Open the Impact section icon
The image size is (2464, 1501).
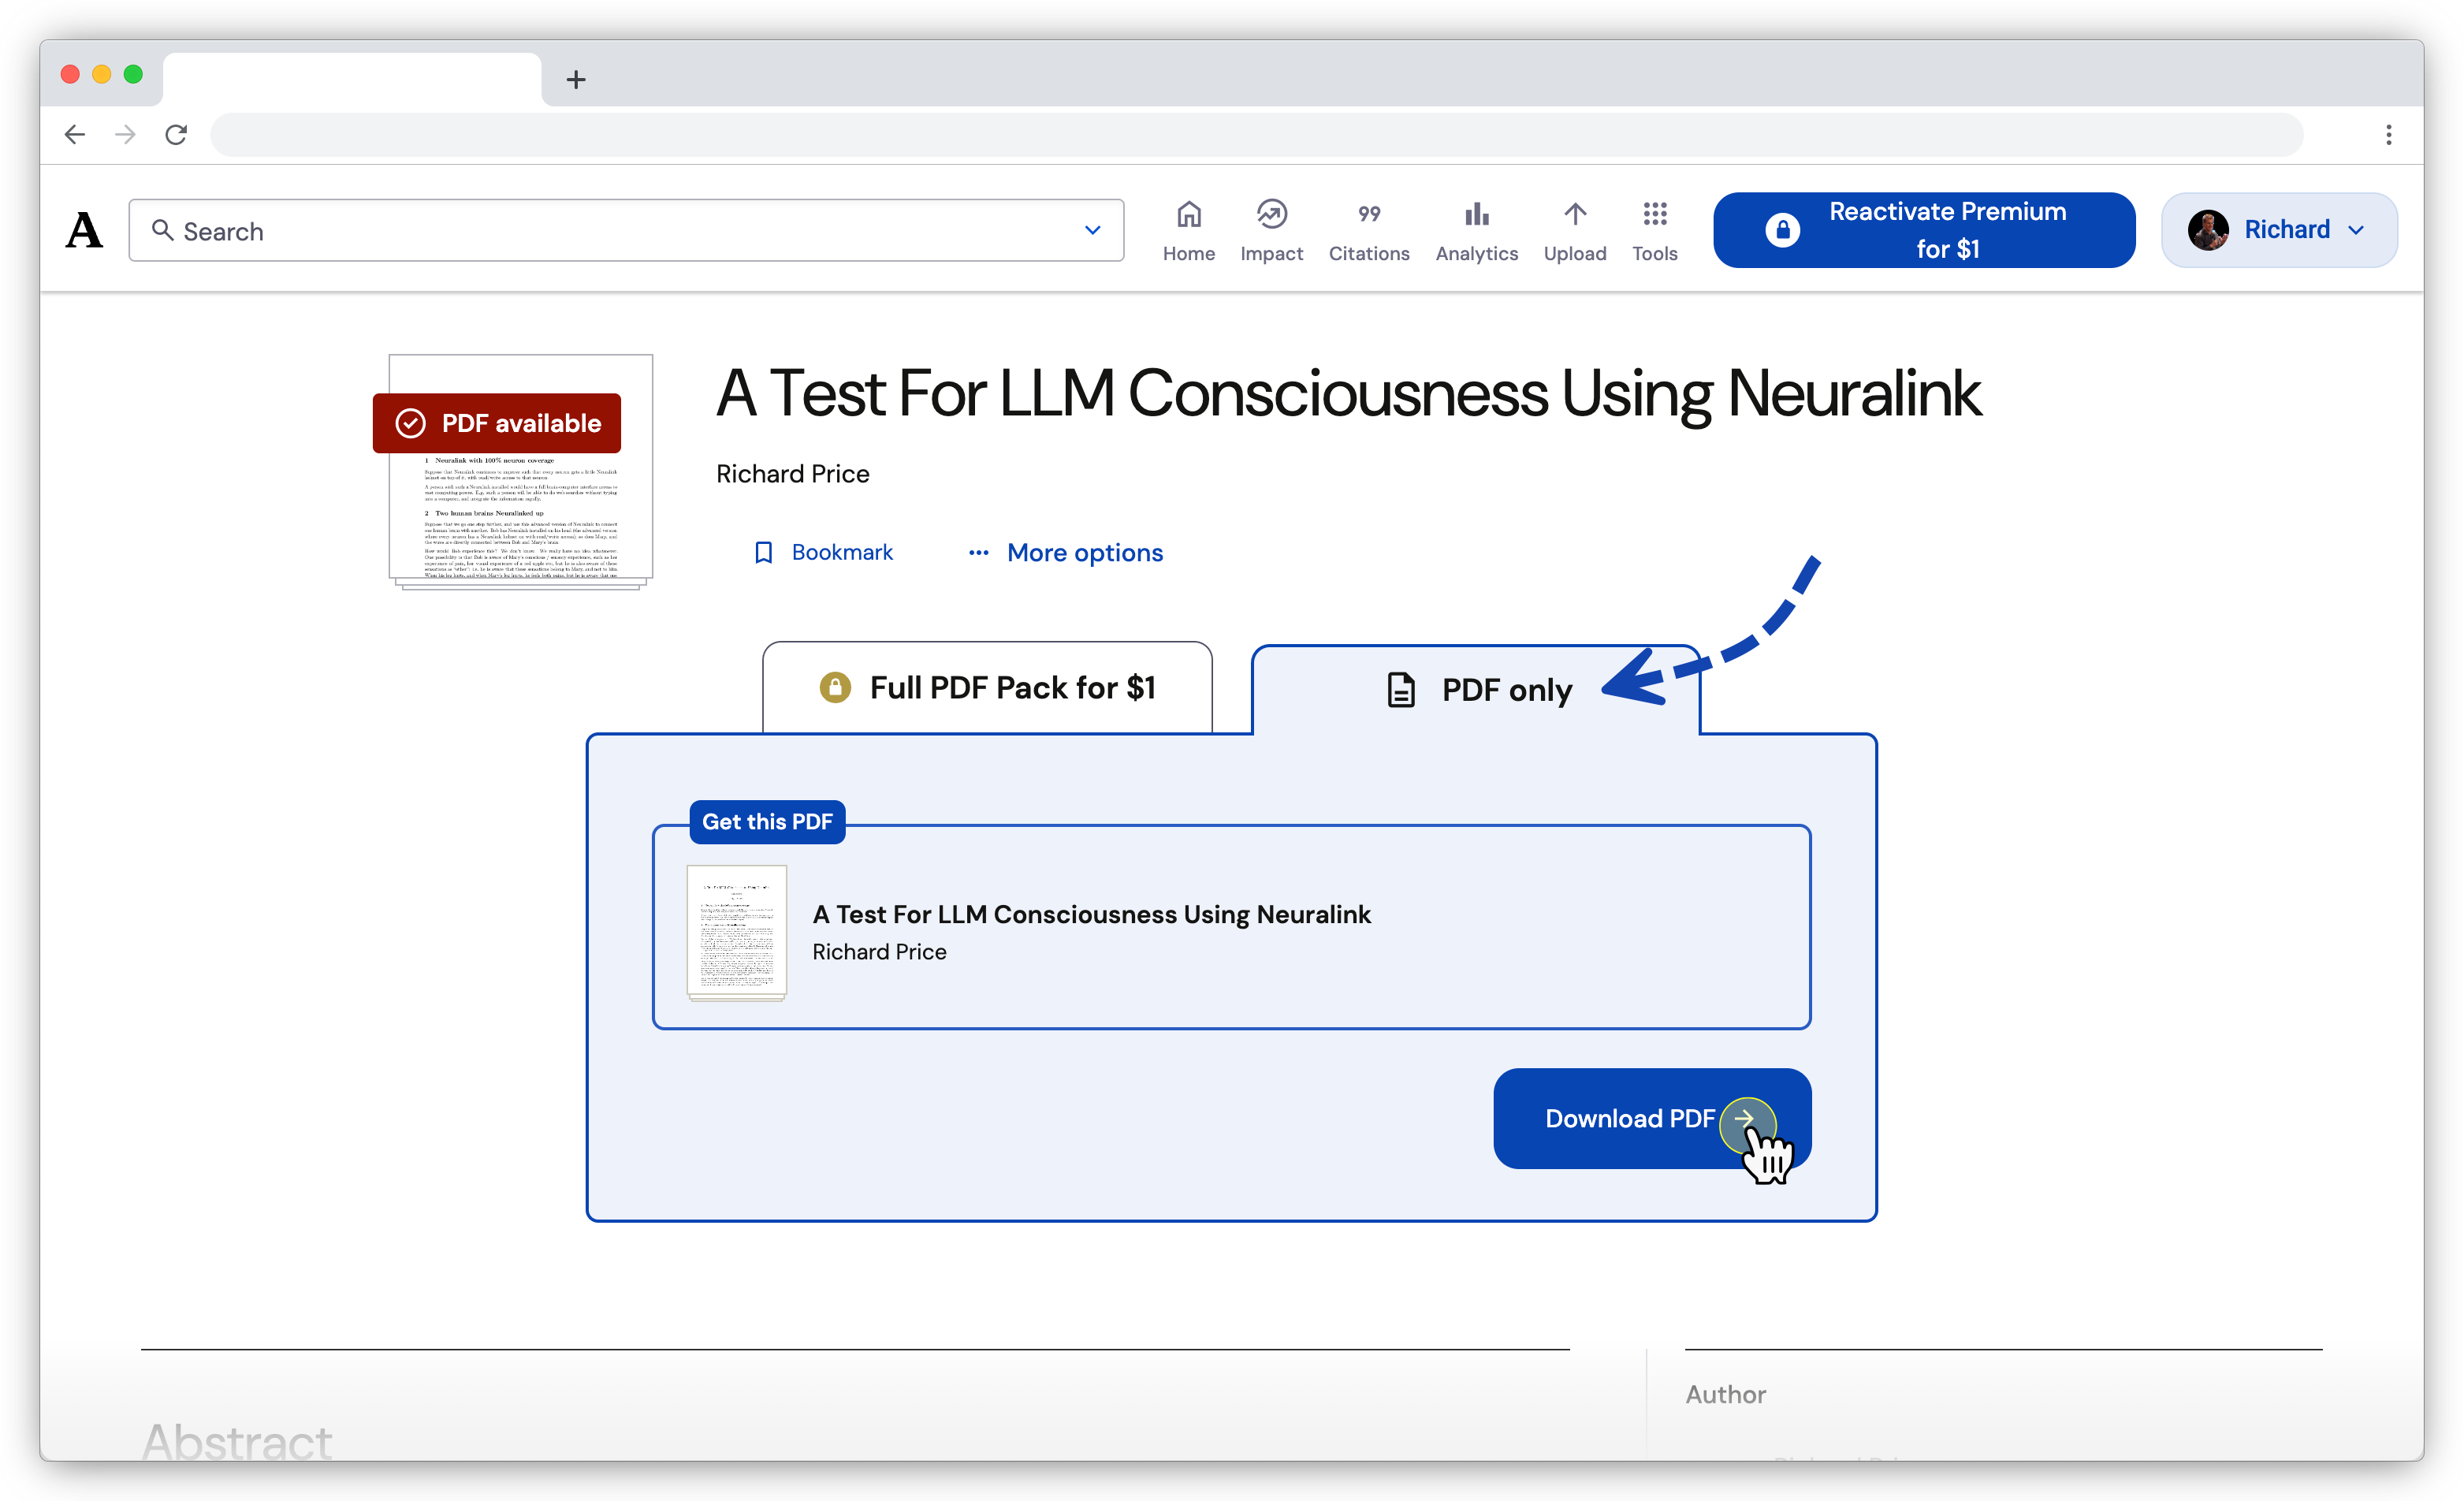coord(1271,214)
